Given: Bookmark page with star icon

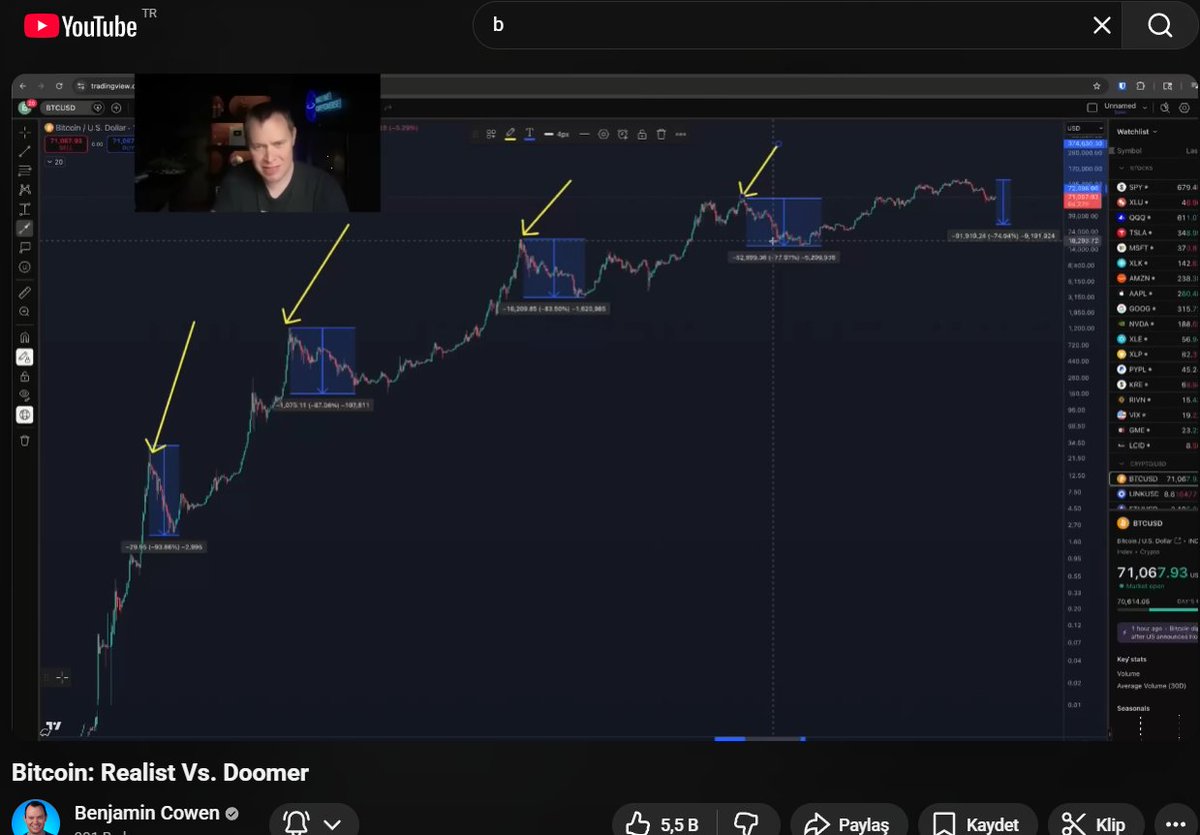Looking at the screenshot, I should tap(1097, 86).
